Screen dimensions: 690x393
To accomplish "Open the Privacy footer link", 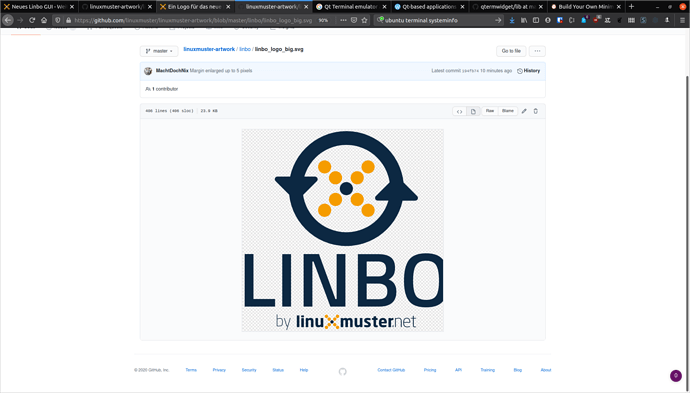I will coord(219,370).
